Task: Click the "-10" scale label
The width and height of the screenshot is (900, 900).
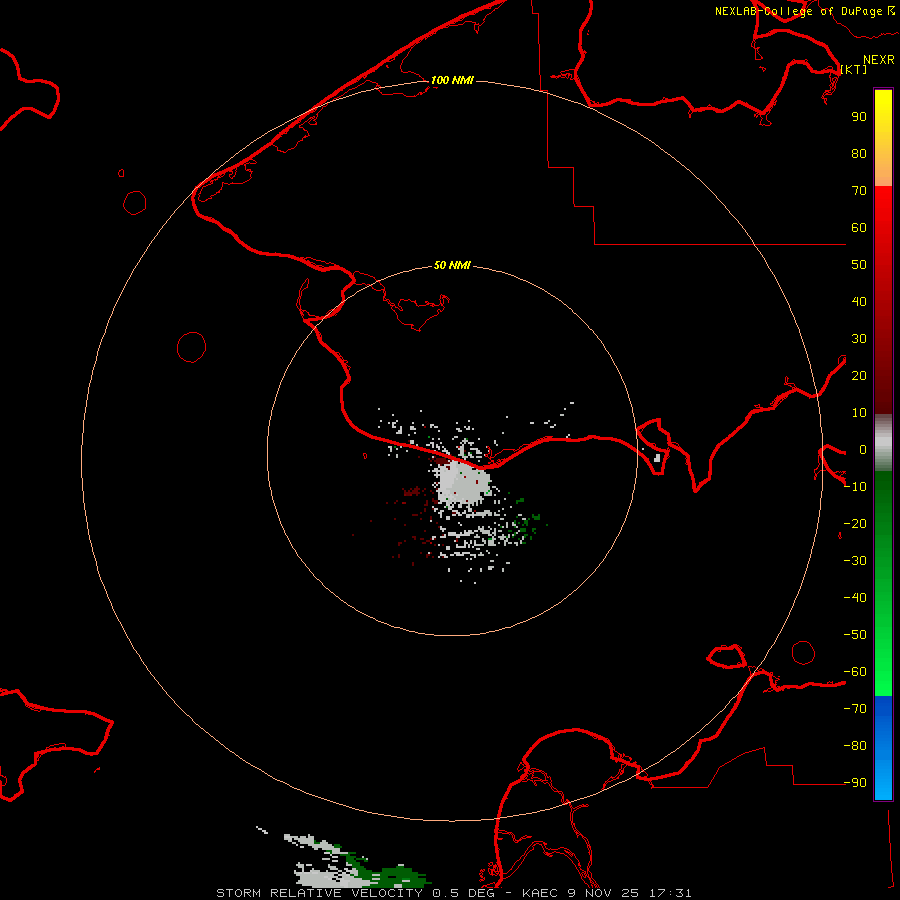Action: (x=855, y=487)
